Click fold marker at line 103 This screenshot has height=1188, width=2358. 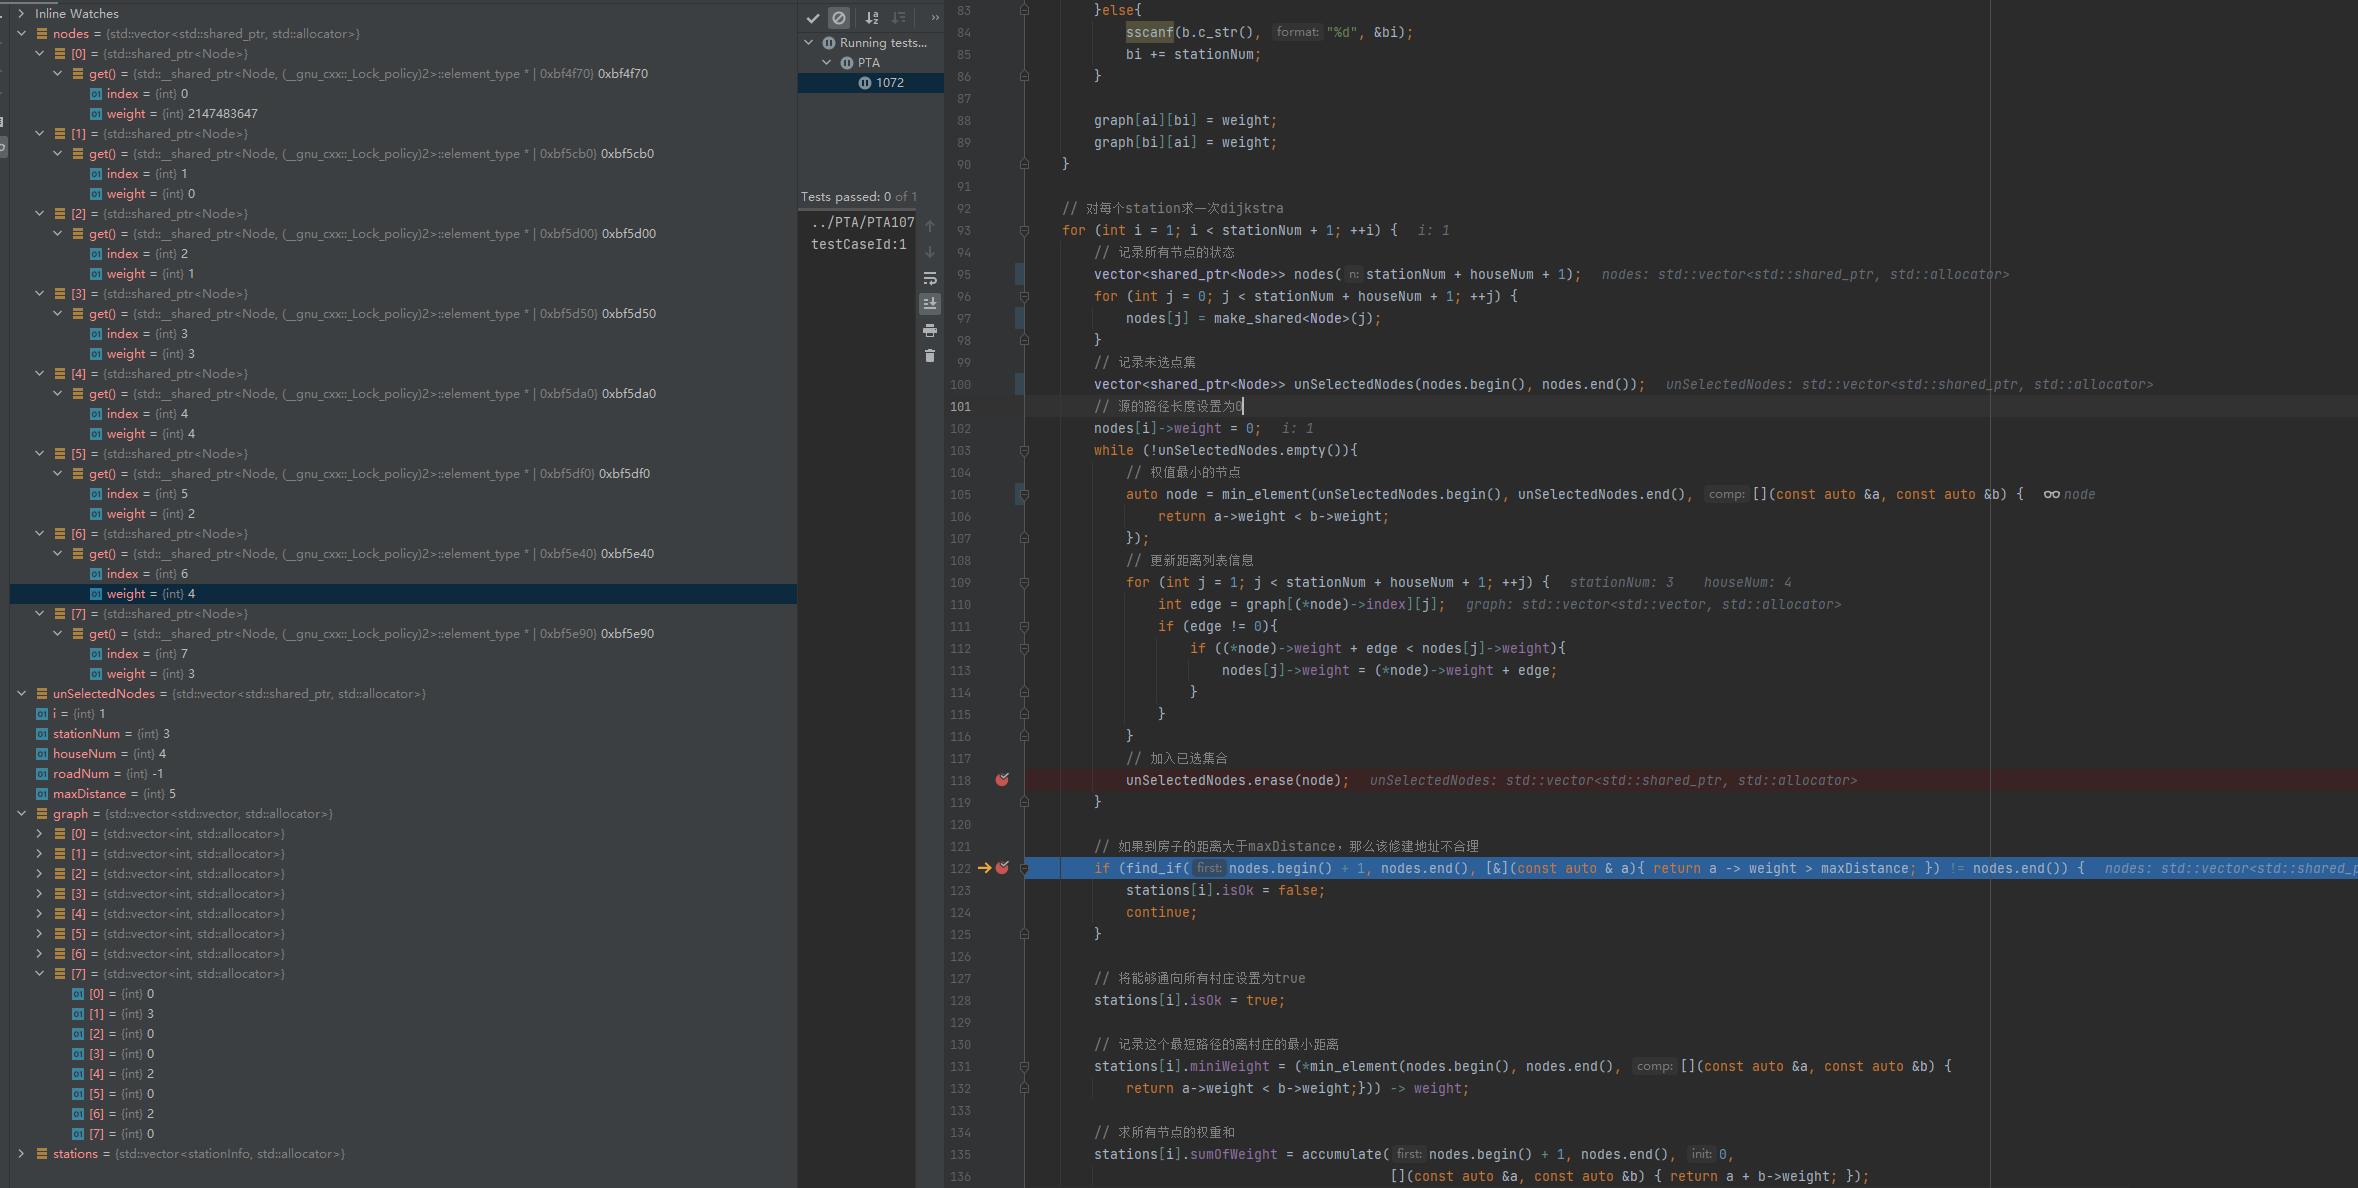click(x=1024, y=451)
